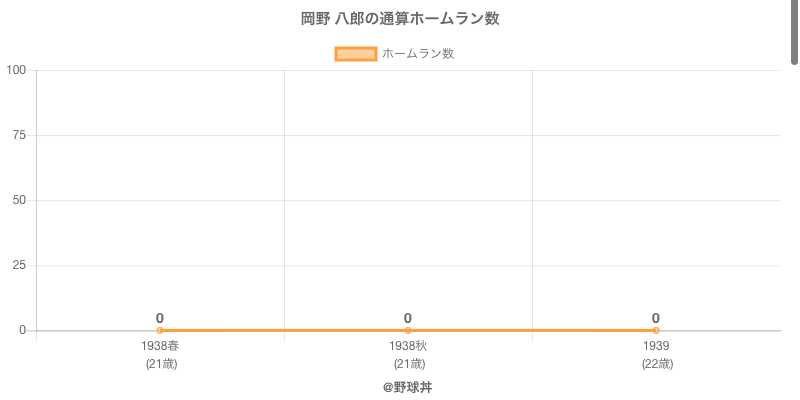Click the (21歳) age label under 1938春
This screenshot has width=800, height=400.
160,364
